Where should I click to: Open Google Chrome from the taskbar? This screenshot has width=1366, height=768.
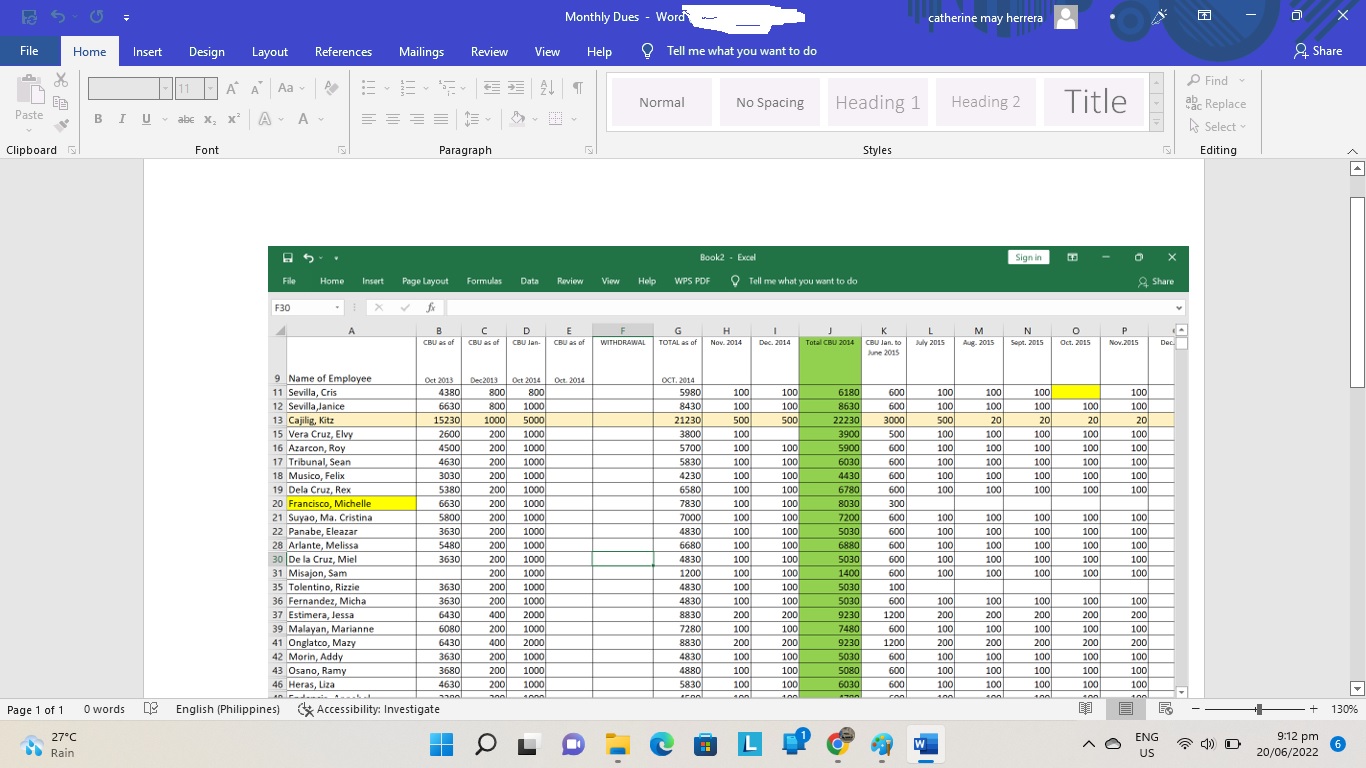pyautogui.click(x=838, y=744)
